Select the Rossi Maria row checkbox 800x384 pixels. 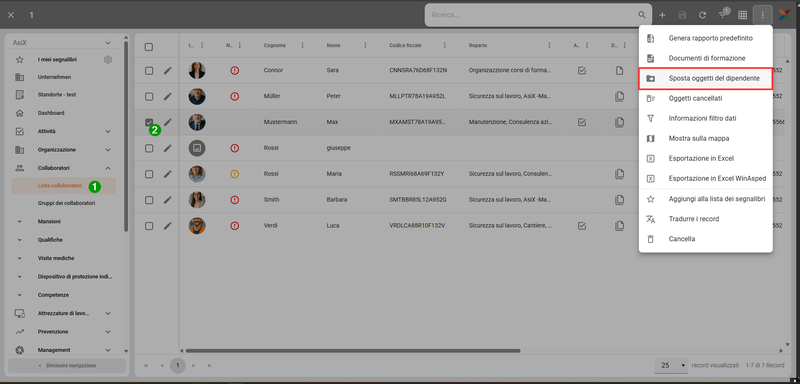coord(148,174)
